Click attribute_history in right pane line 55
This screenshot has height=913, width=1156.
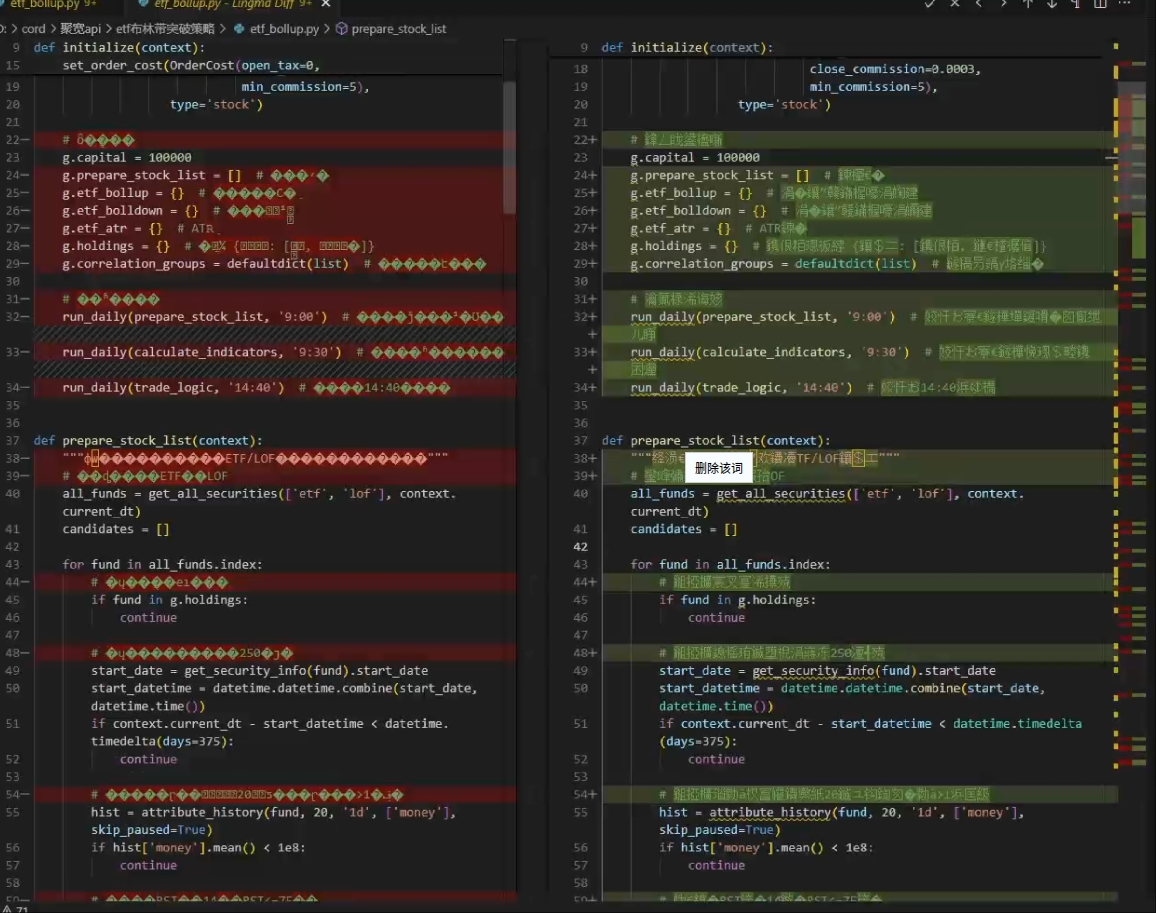coord(770,812)
